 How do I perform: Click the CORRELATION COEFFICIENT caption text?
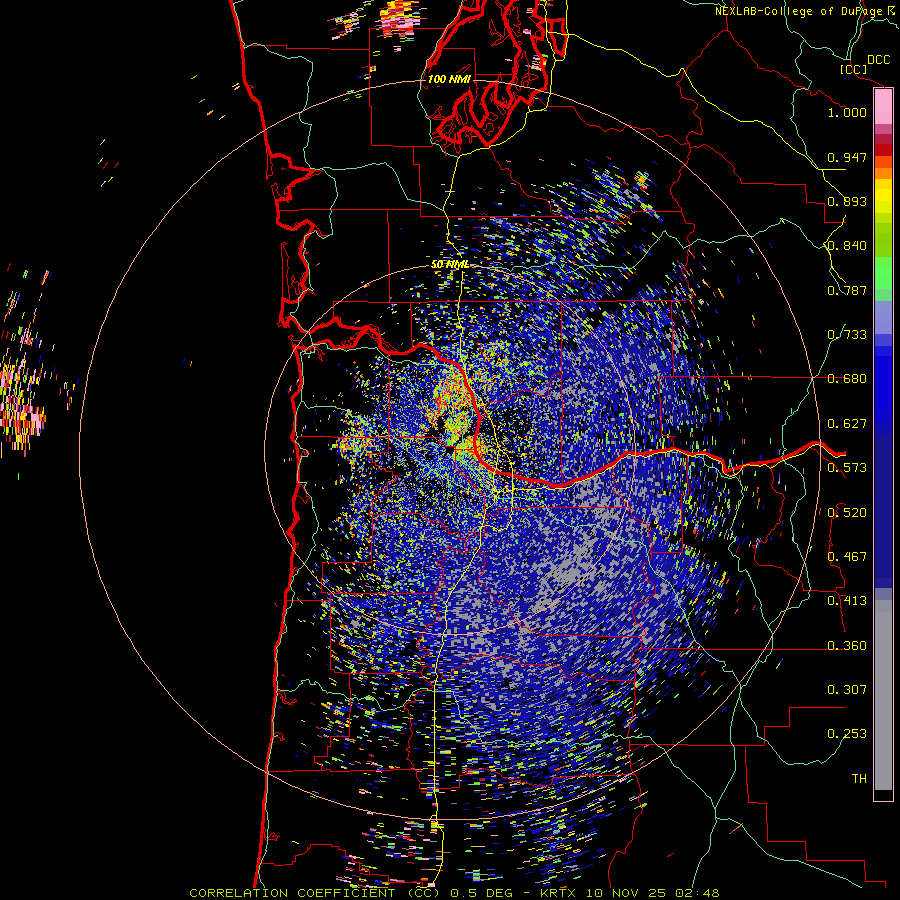tap(313, 893)
